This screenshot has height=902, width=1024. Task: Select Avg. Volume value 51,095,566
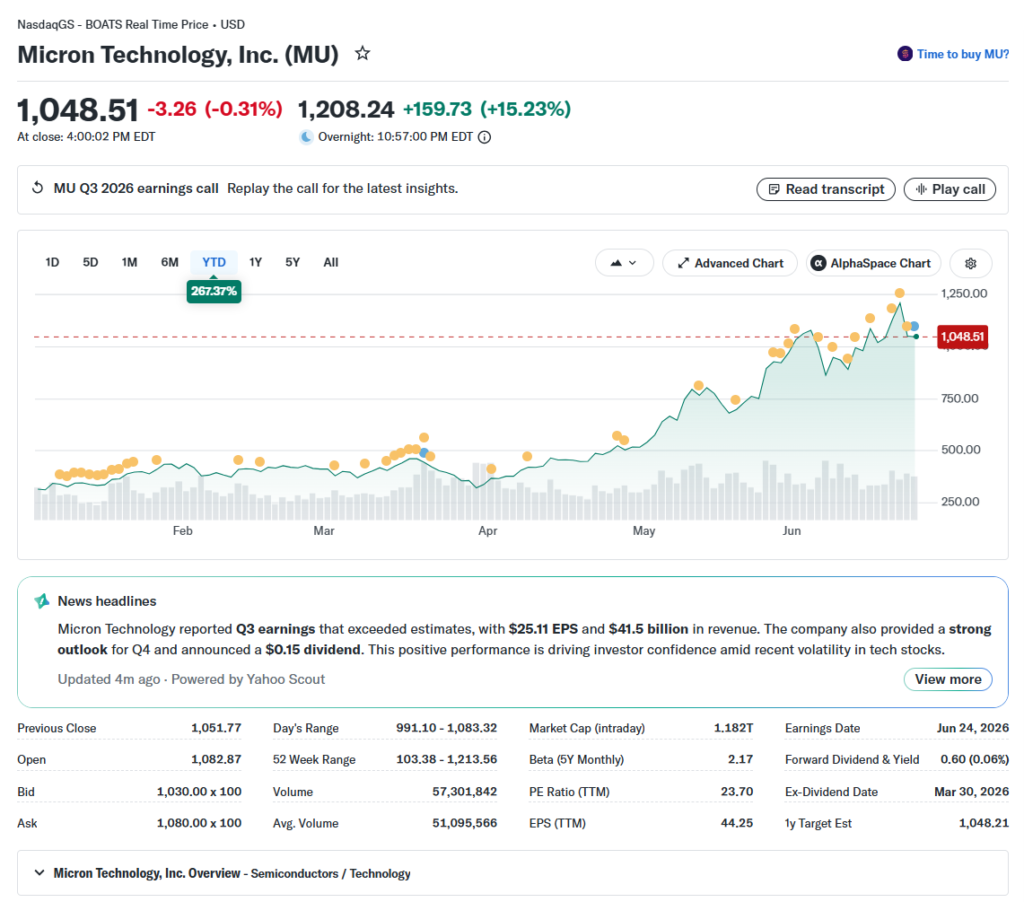[x=464, y=824]
